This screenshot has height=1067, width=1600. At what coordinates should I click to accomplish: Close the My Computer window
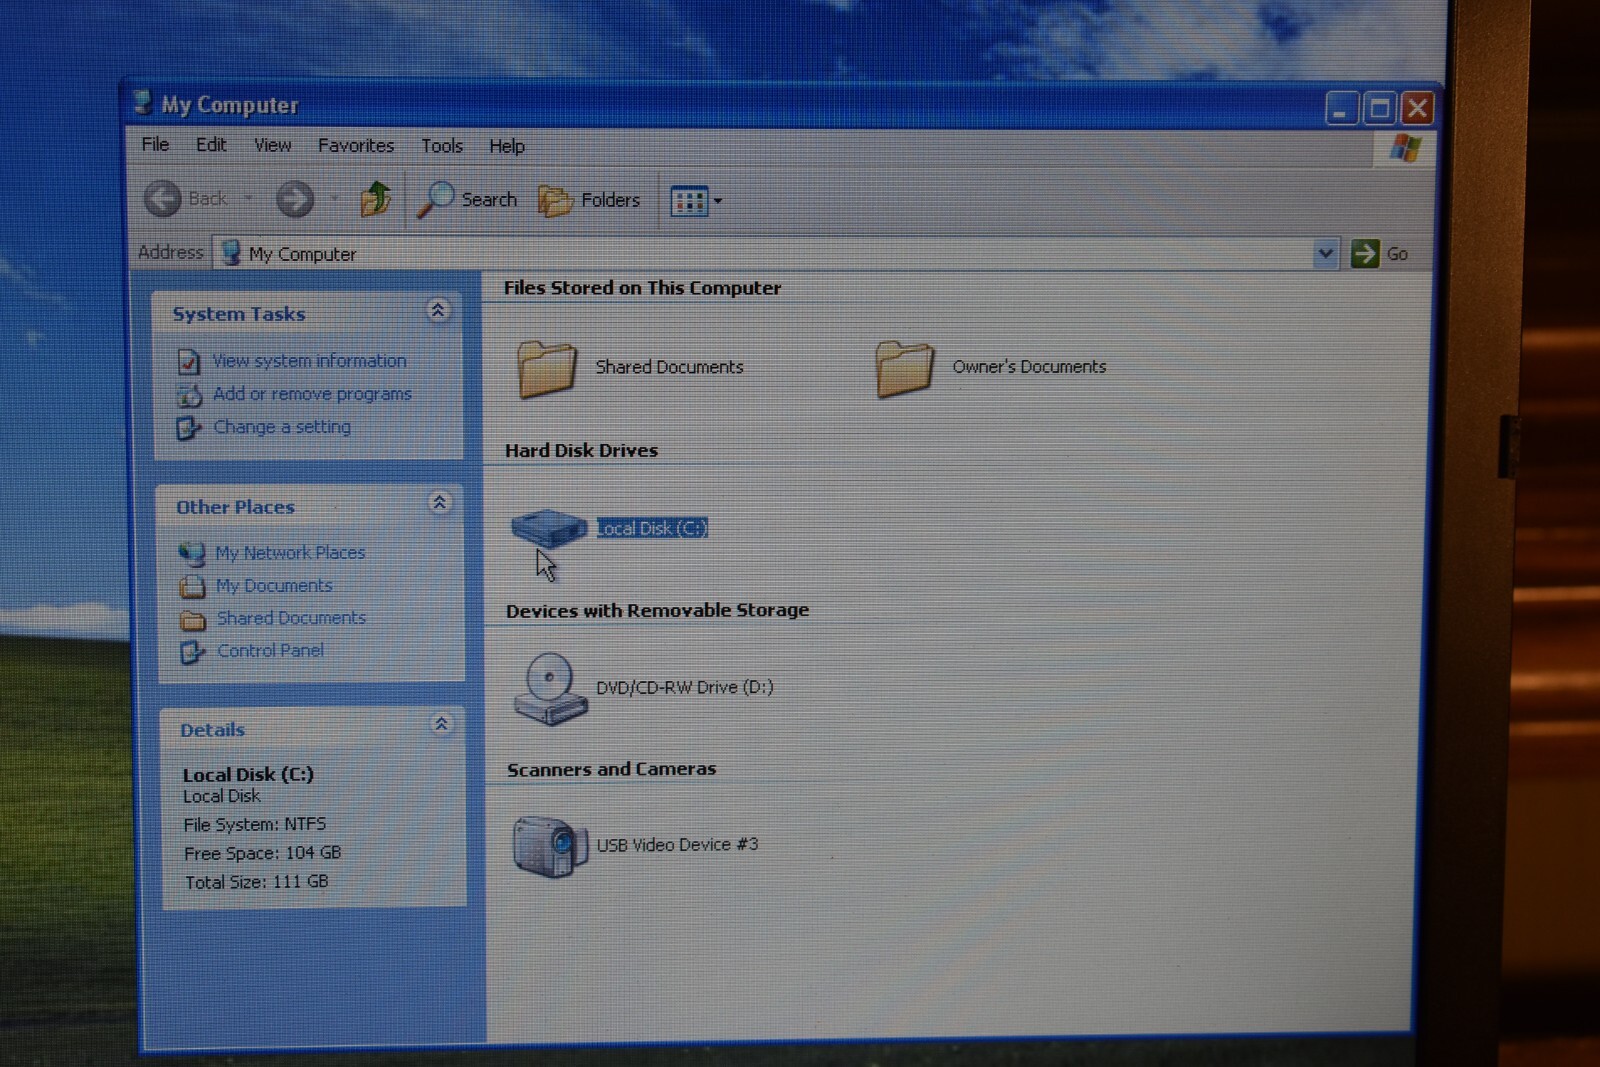[1417, 108]
